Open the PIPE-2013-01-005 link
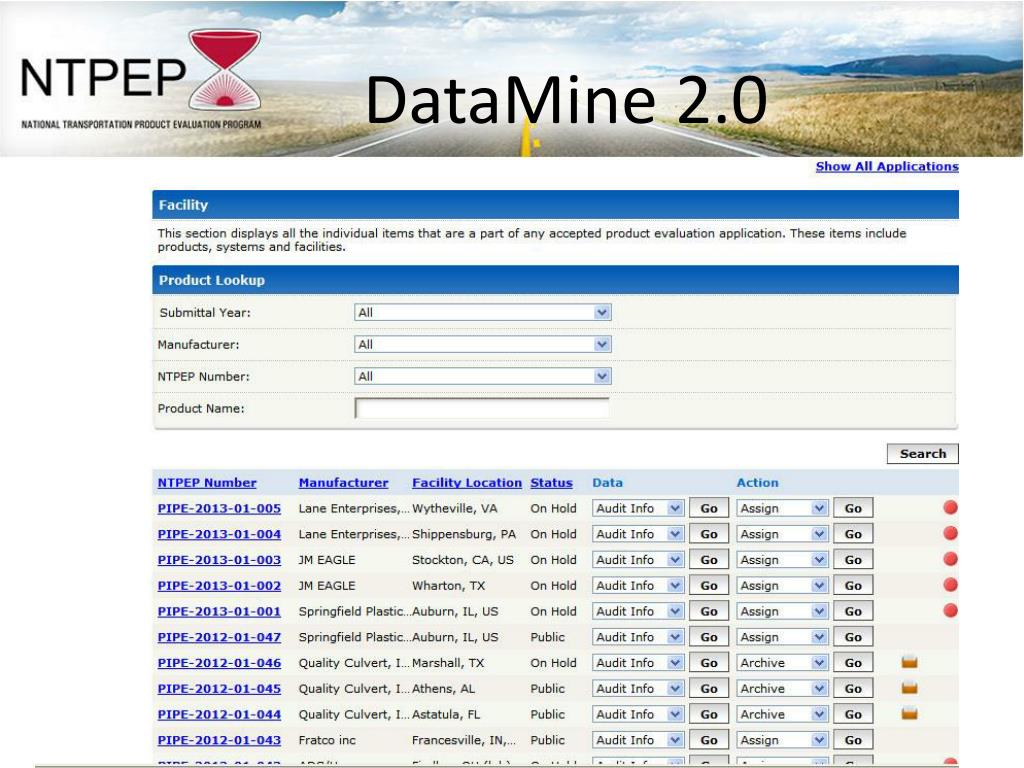Screen dimensions: 1024x768 219,508
